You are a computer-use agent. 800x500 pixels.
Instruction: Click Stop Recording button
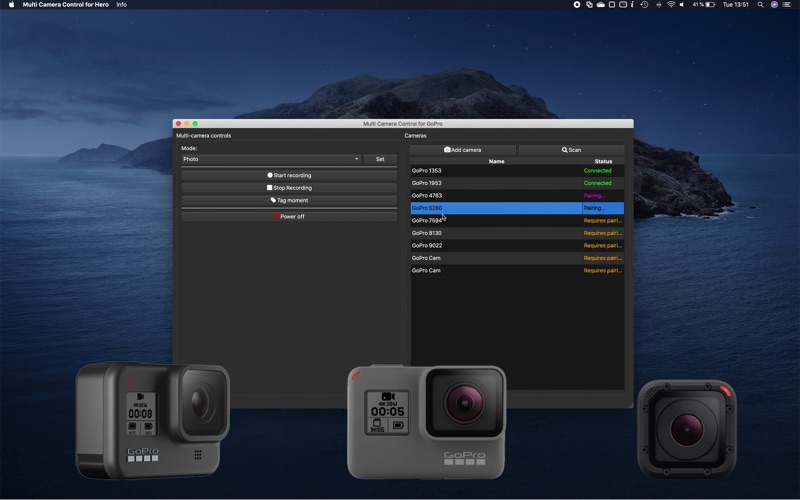(x=289, y=188)
